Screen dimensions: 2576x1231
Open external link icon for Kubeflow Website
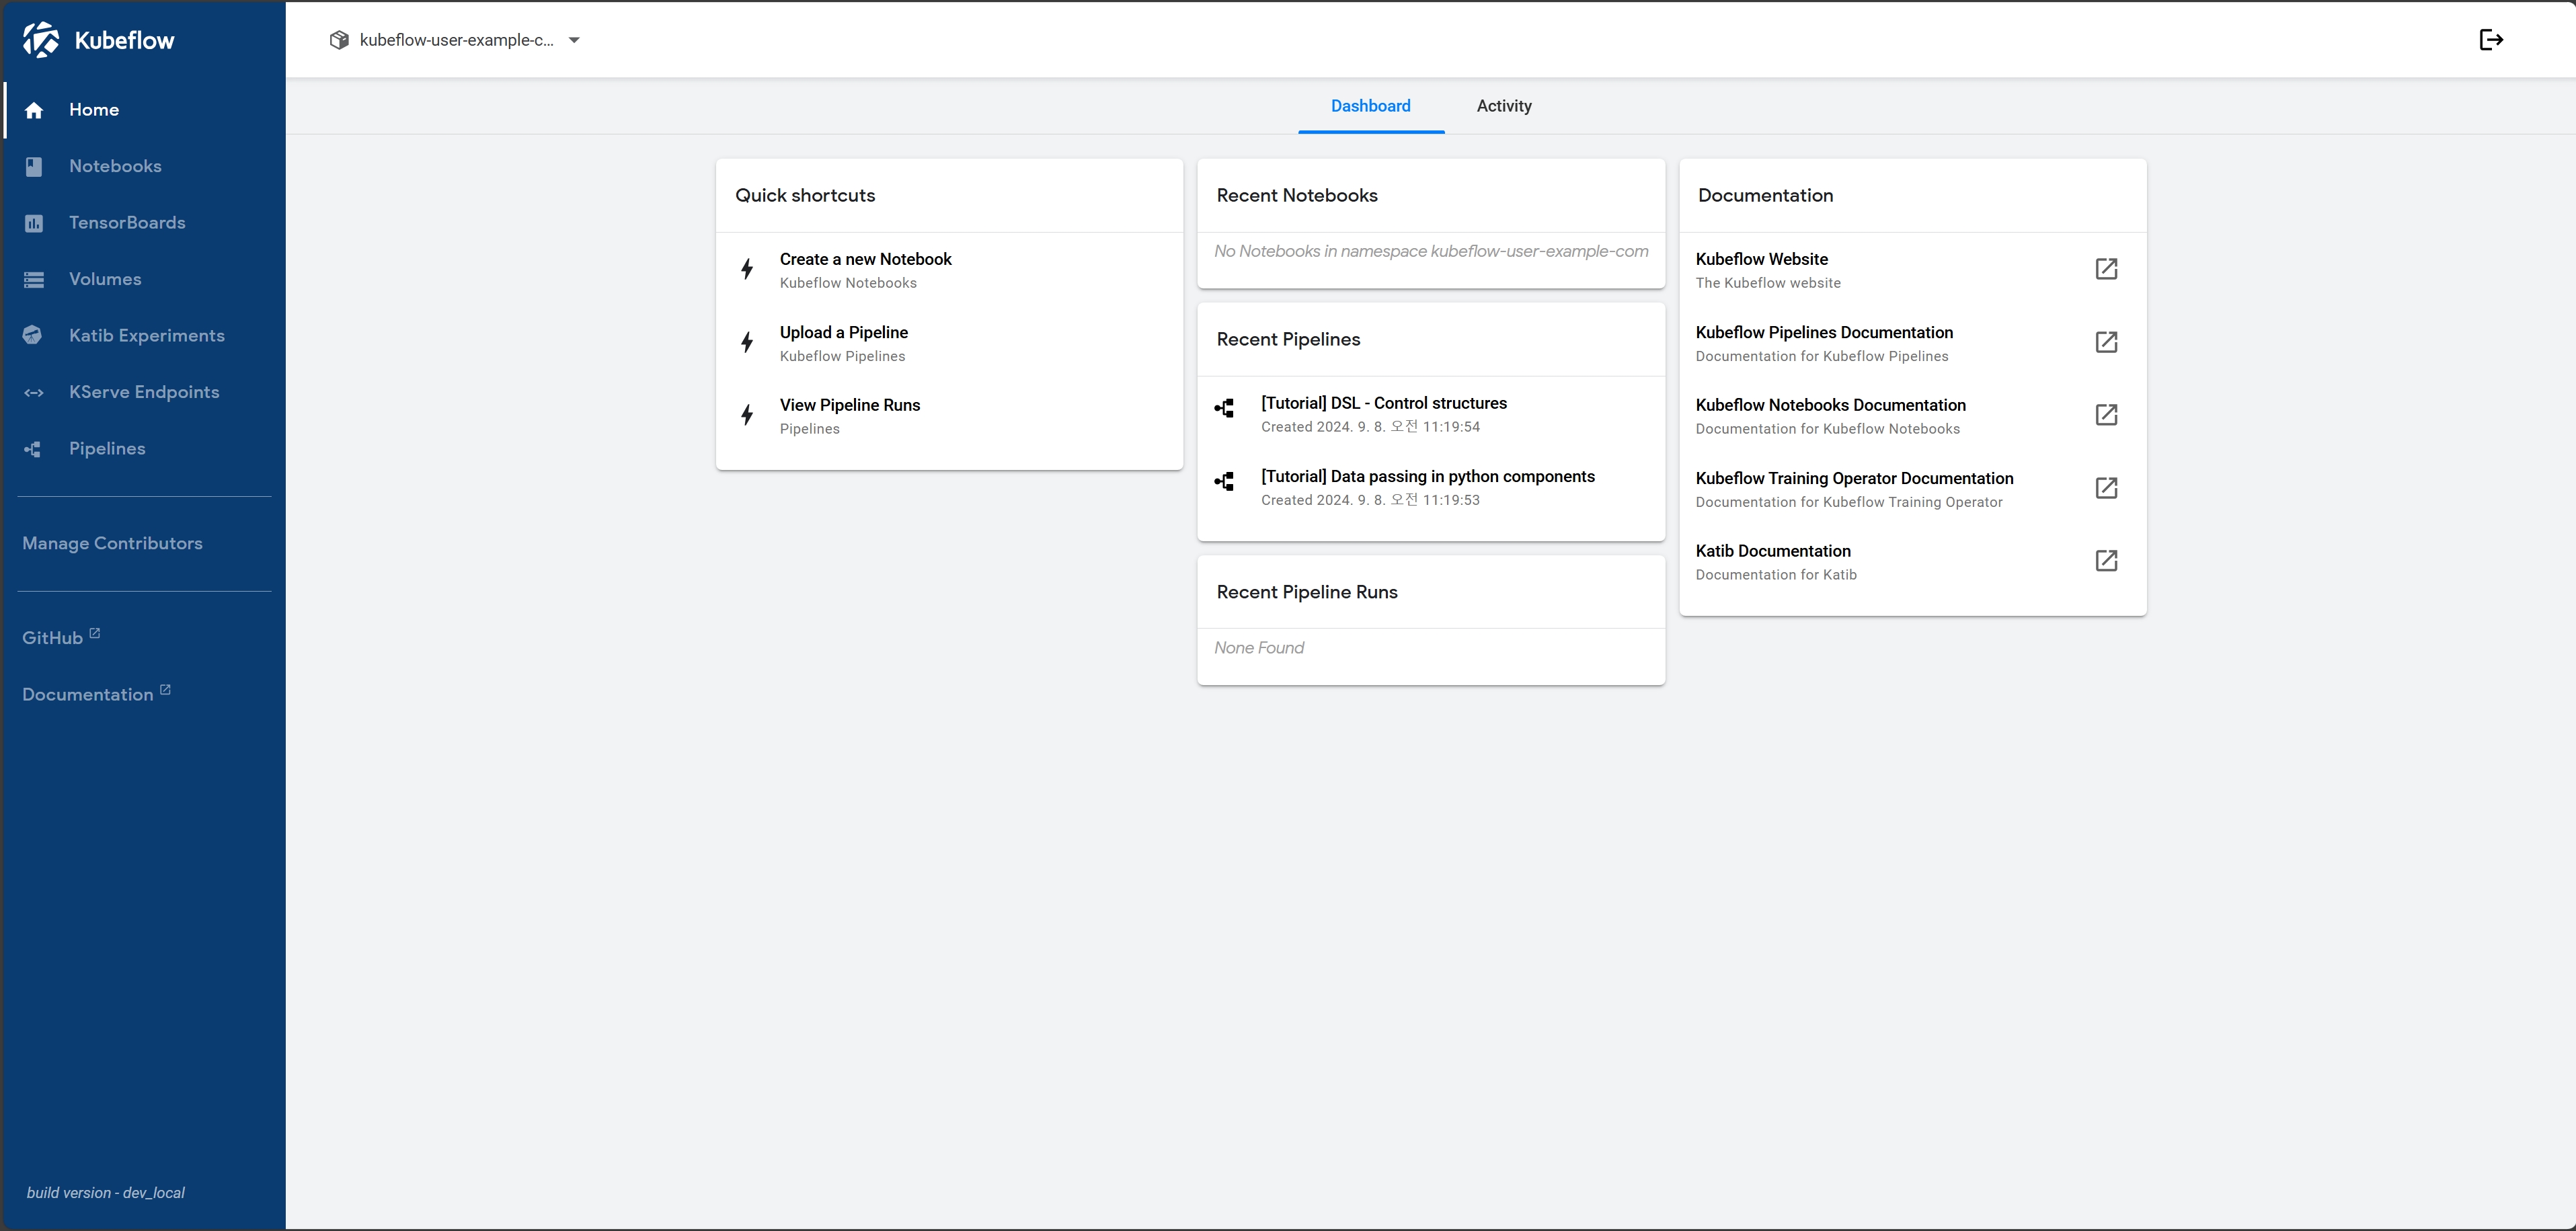pyautogui.click(x=2106, y=269)
